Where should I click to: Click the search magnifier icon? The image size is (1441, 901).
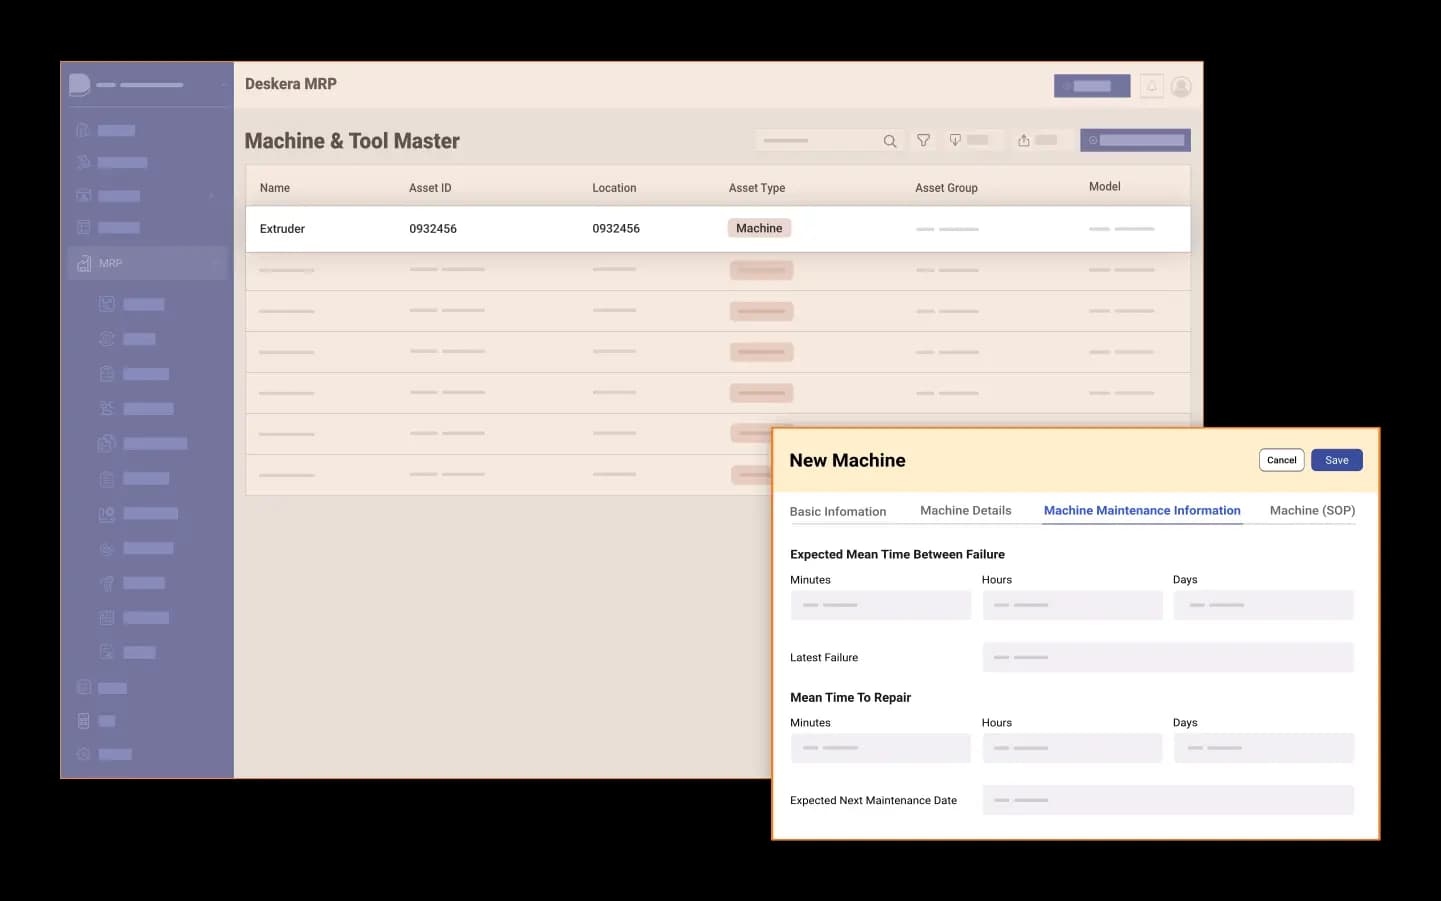pyautogui.click(x=889, y=141)
